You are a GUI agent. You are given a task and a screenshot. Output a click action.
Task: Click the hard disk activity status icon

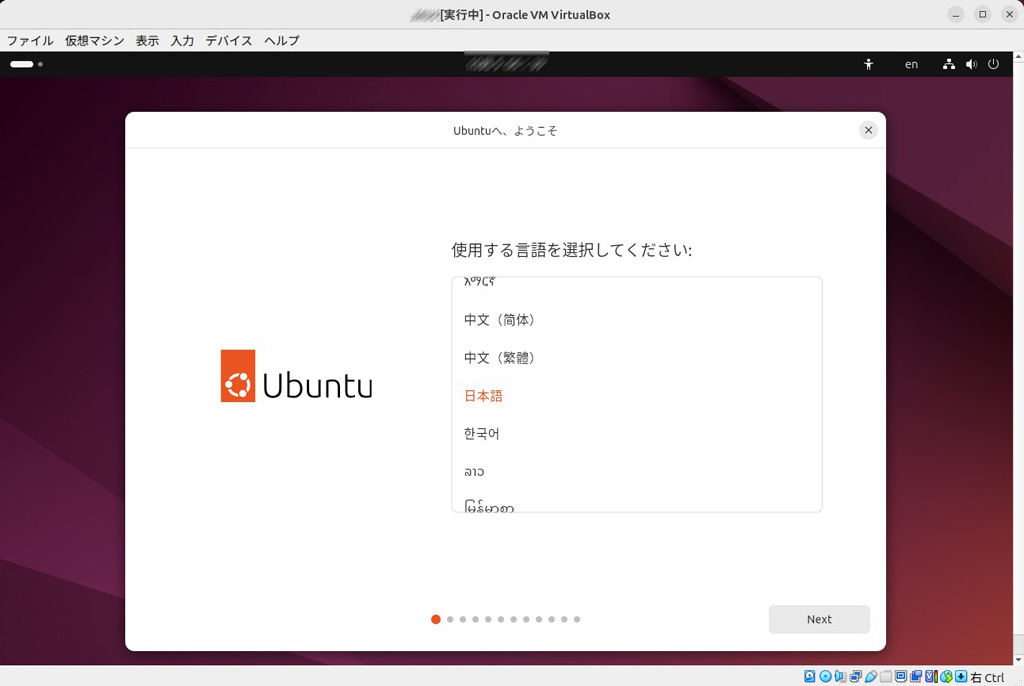810,676
